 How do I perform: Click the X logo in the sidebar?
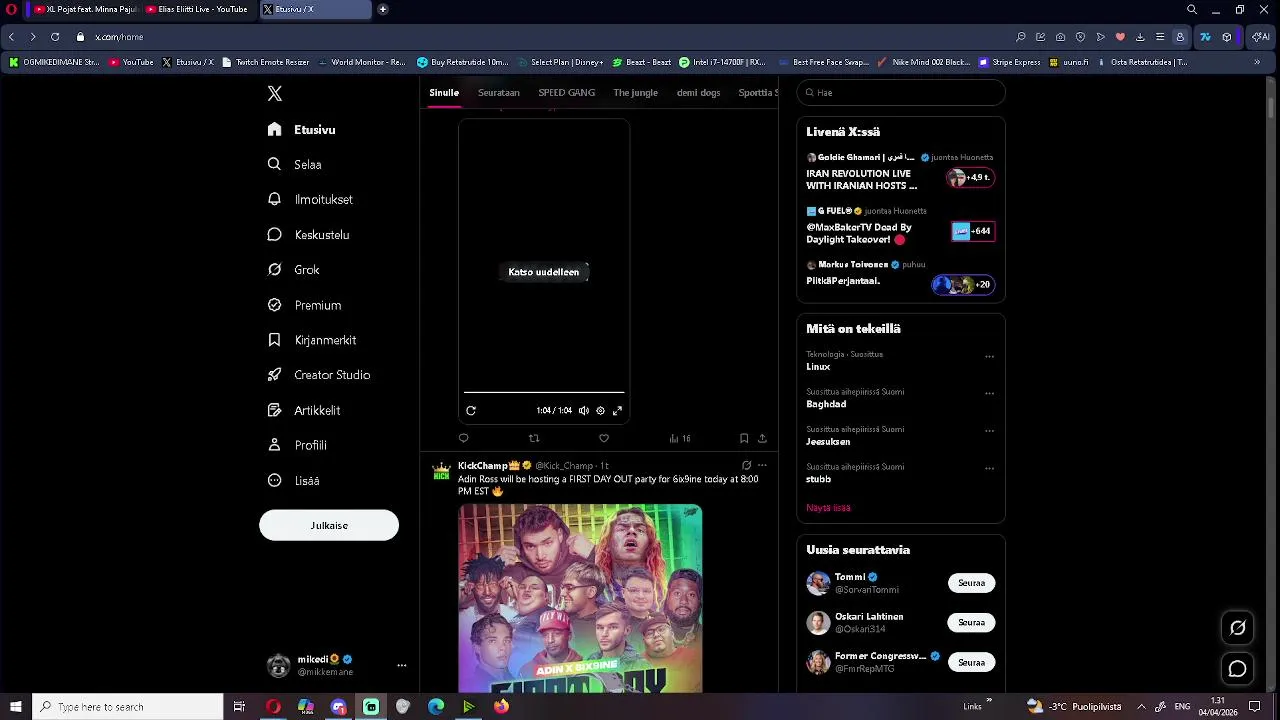275,93
